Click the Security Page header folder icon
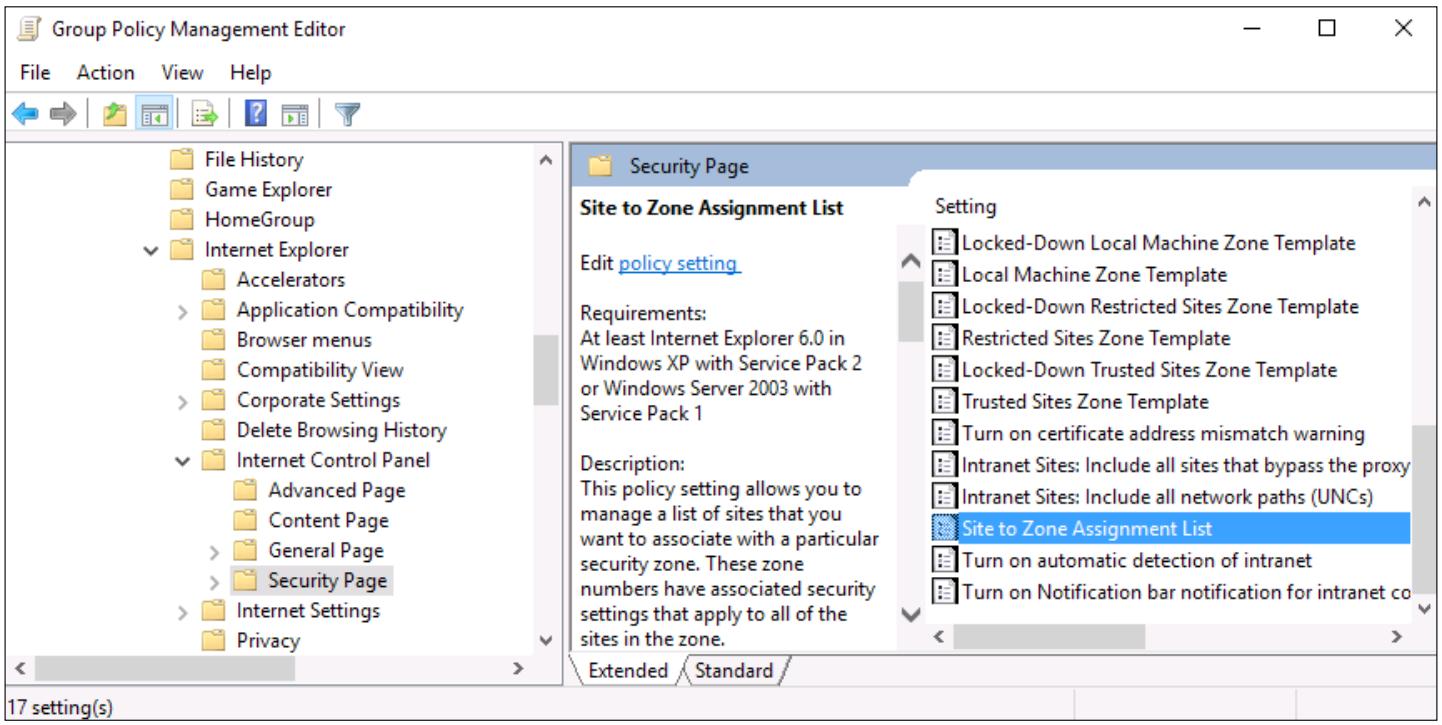 tap(600, 166)
